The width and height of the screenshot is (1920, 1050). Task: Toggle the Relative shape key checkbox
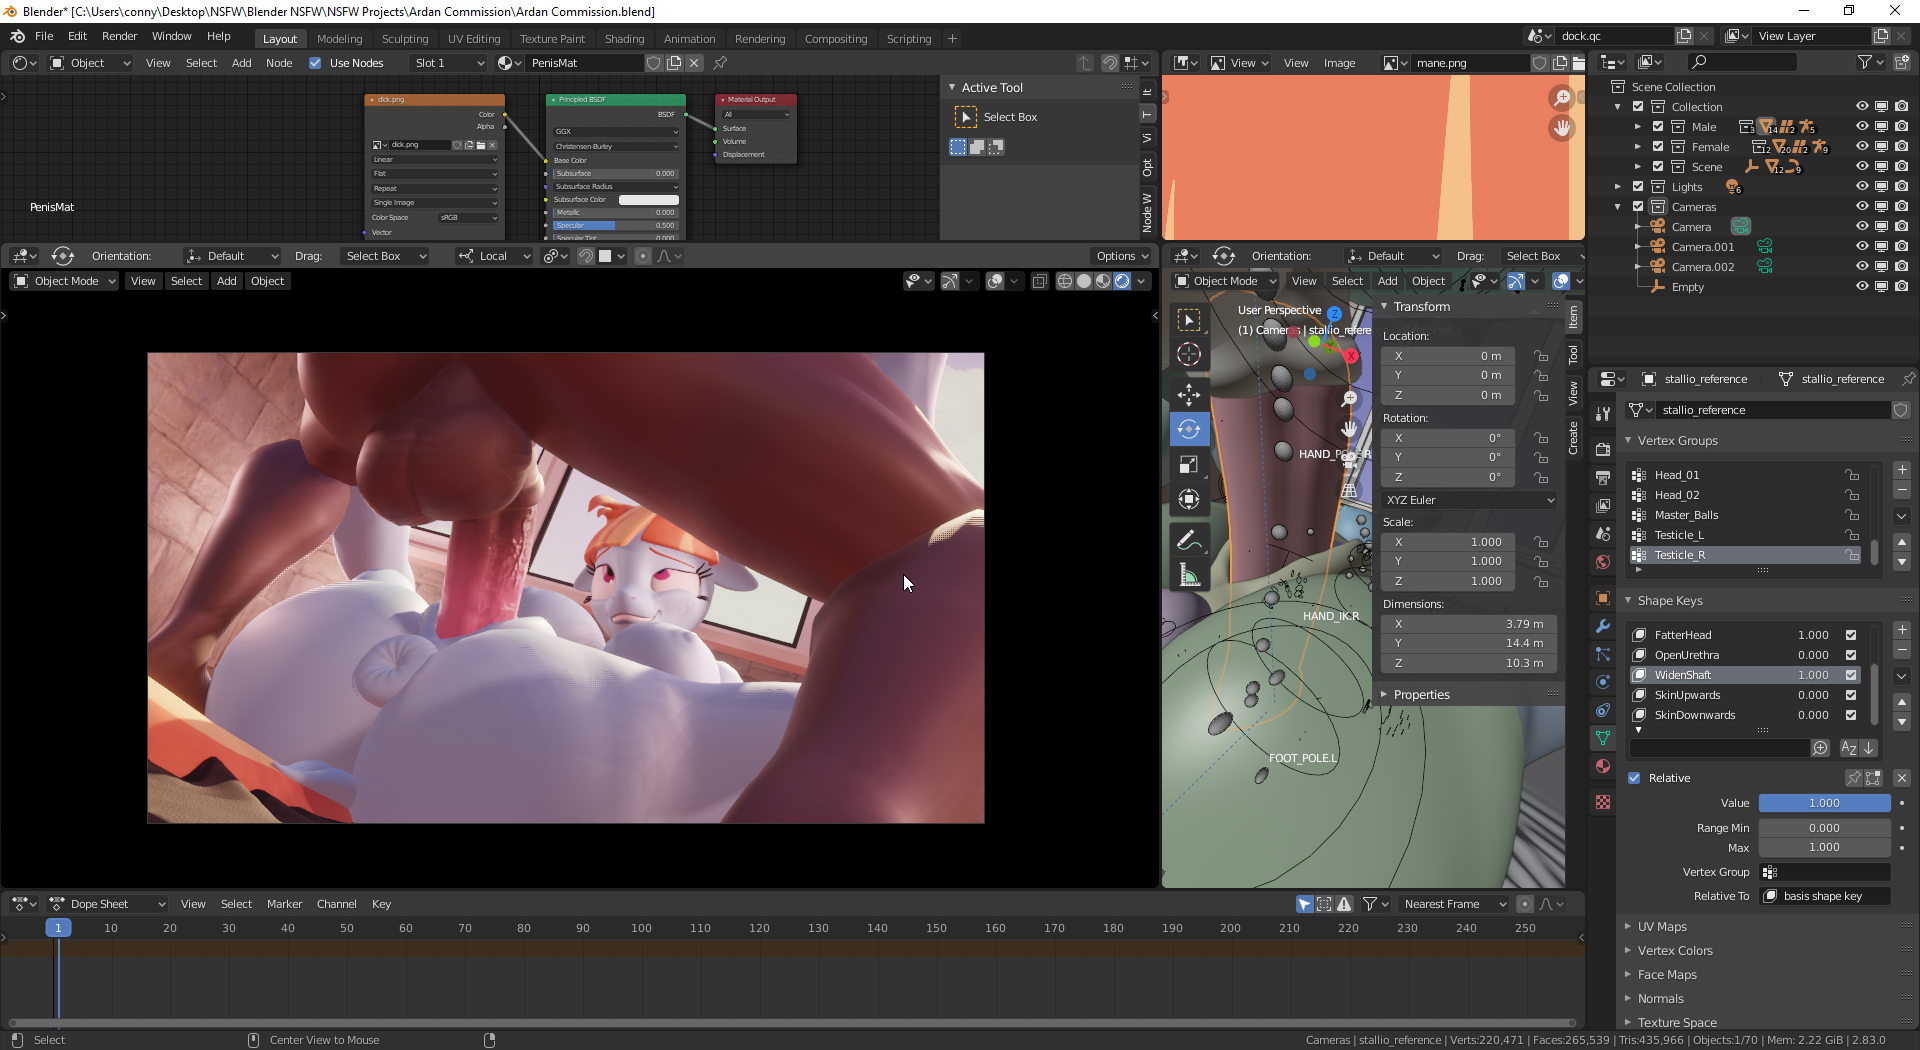coord(1634,778)
